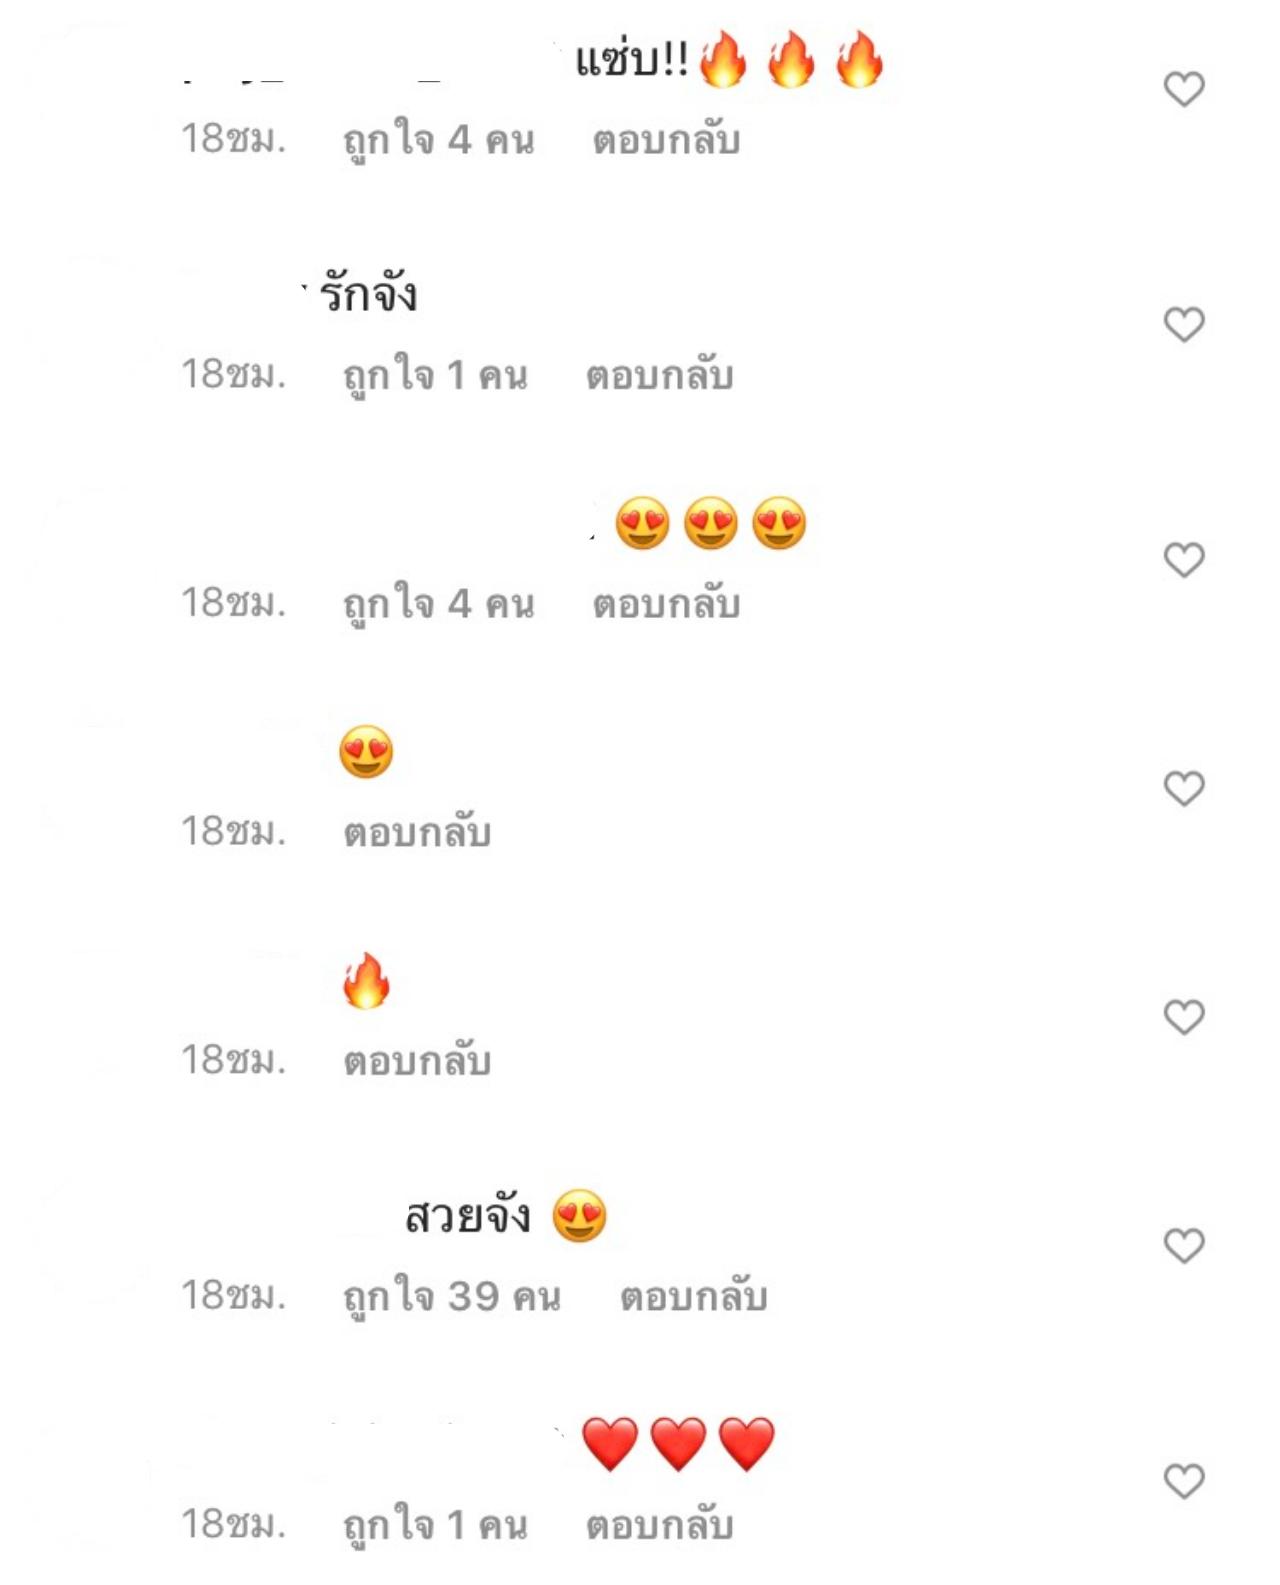
Task: Reply to the "สวยจัง" comment
Action: click(693, 1297)
